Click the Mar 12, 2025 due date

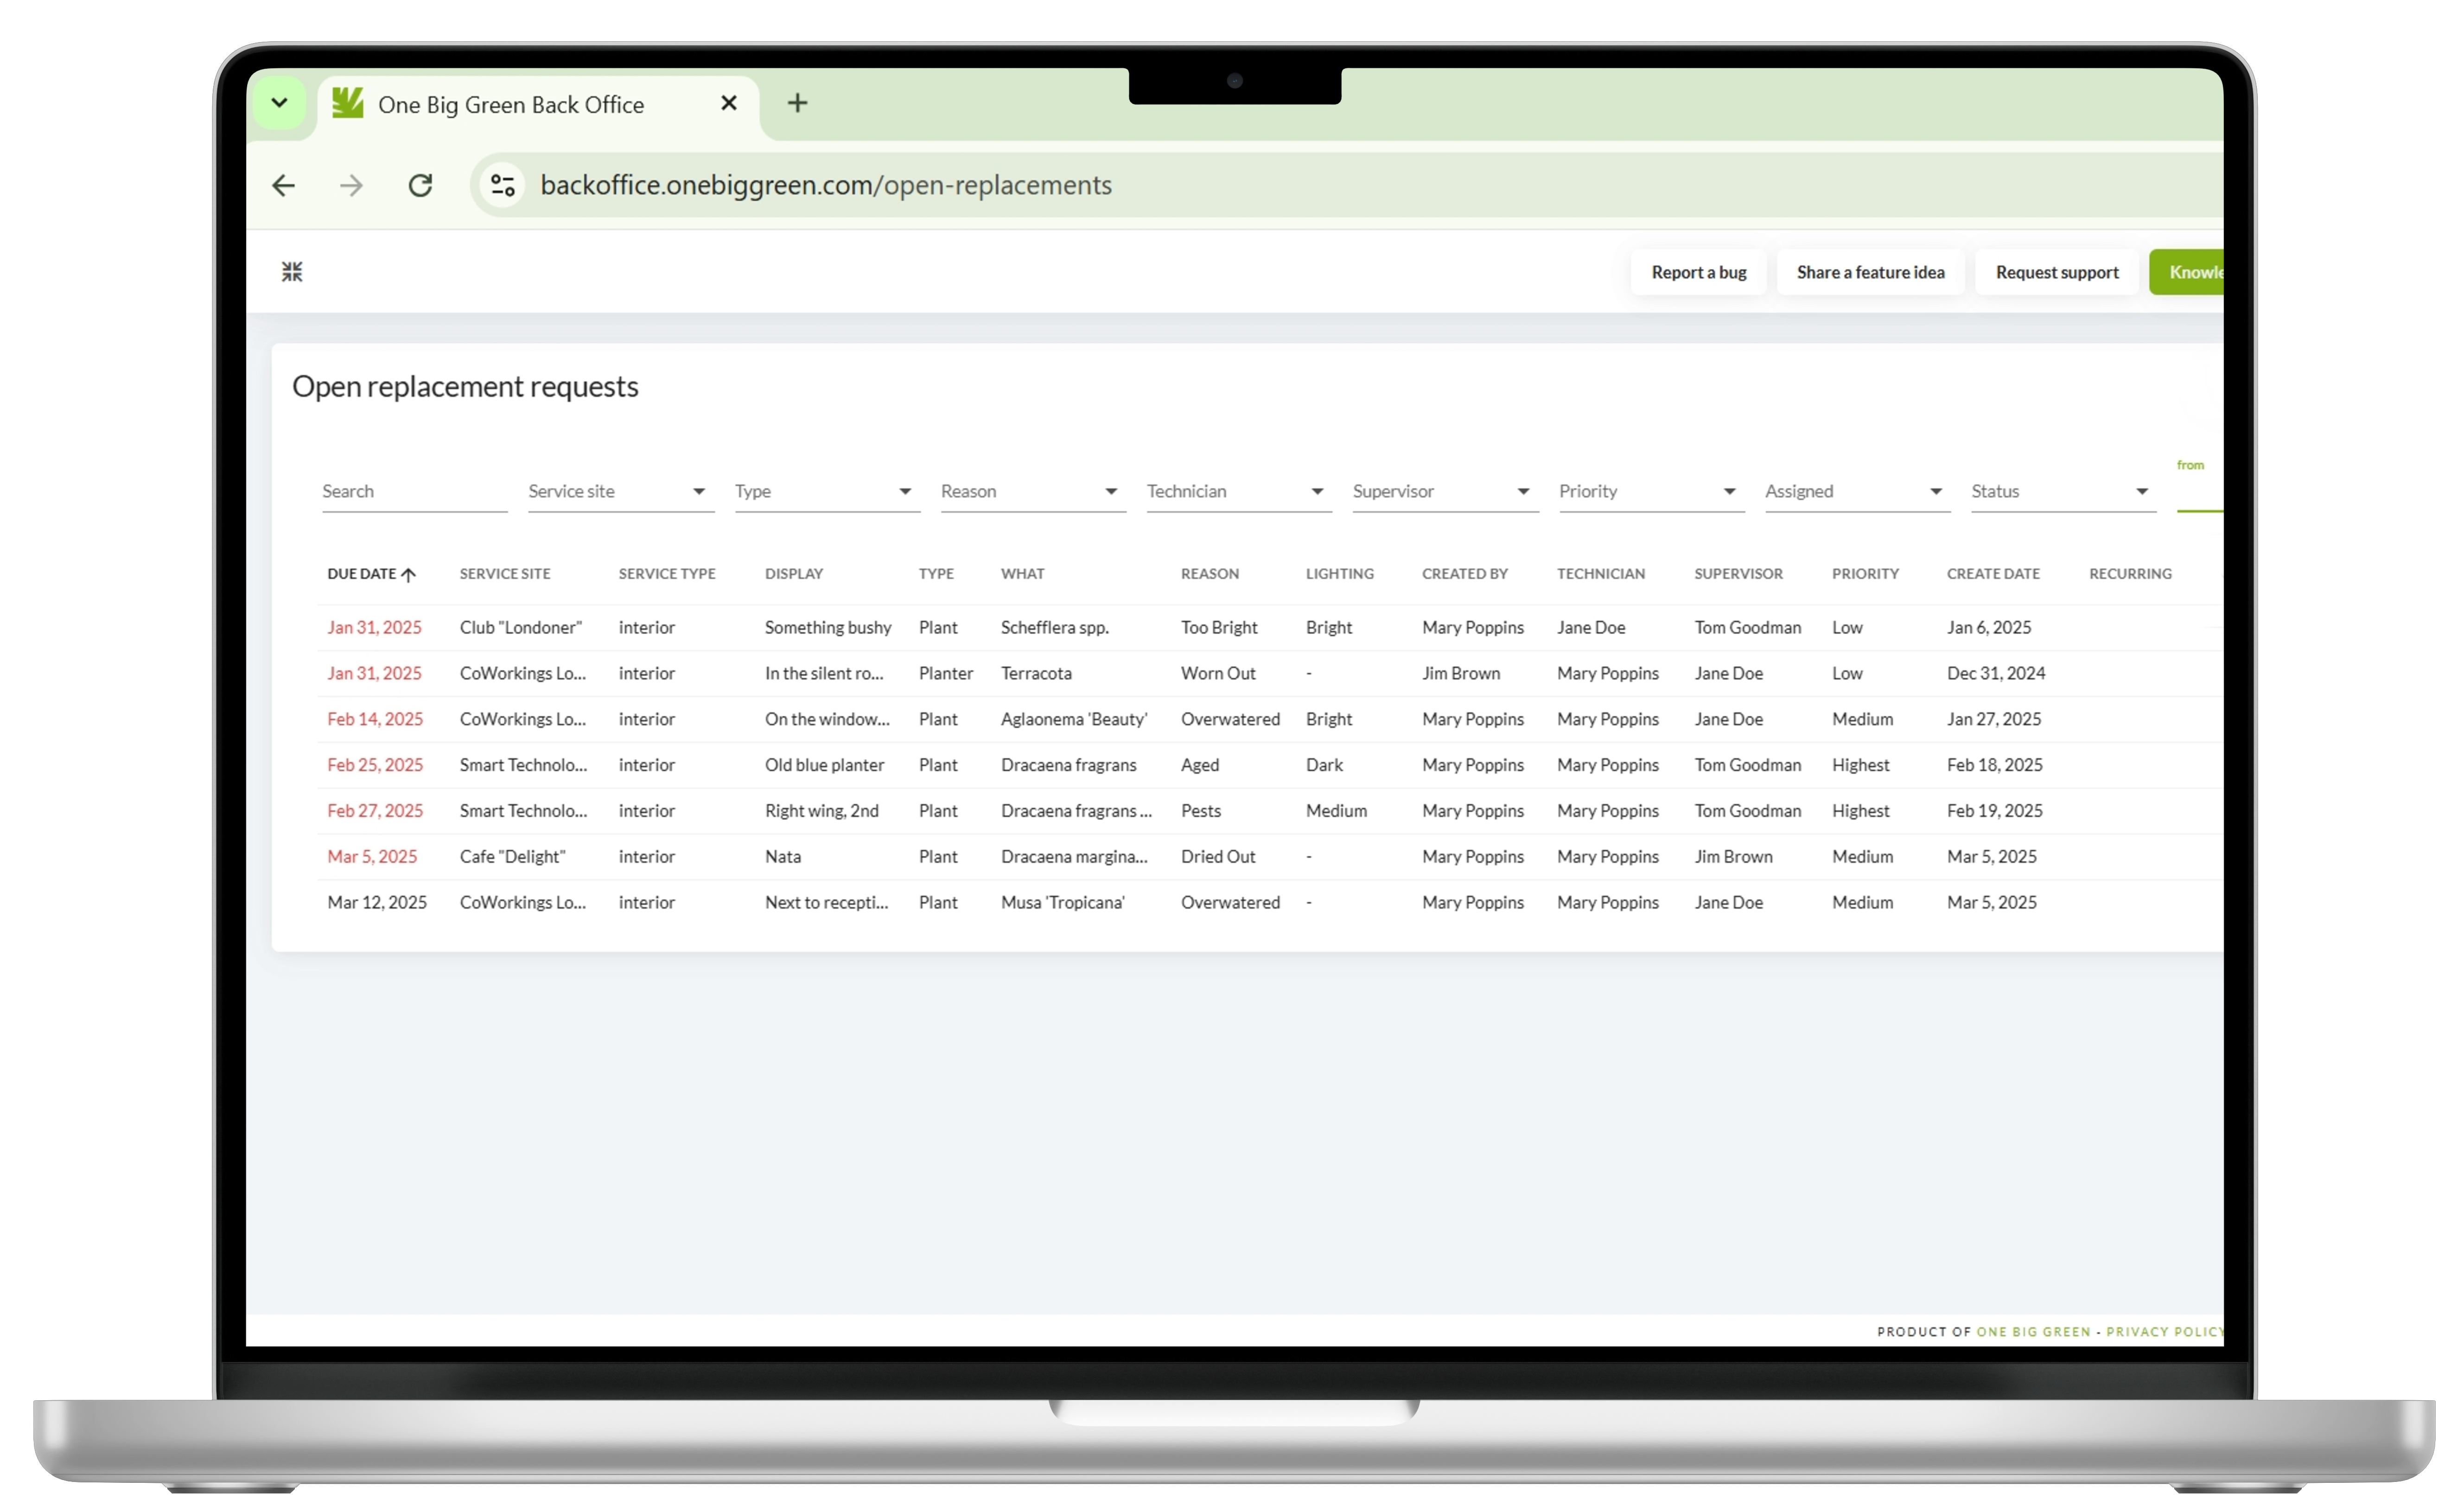[x=377, y=903]
